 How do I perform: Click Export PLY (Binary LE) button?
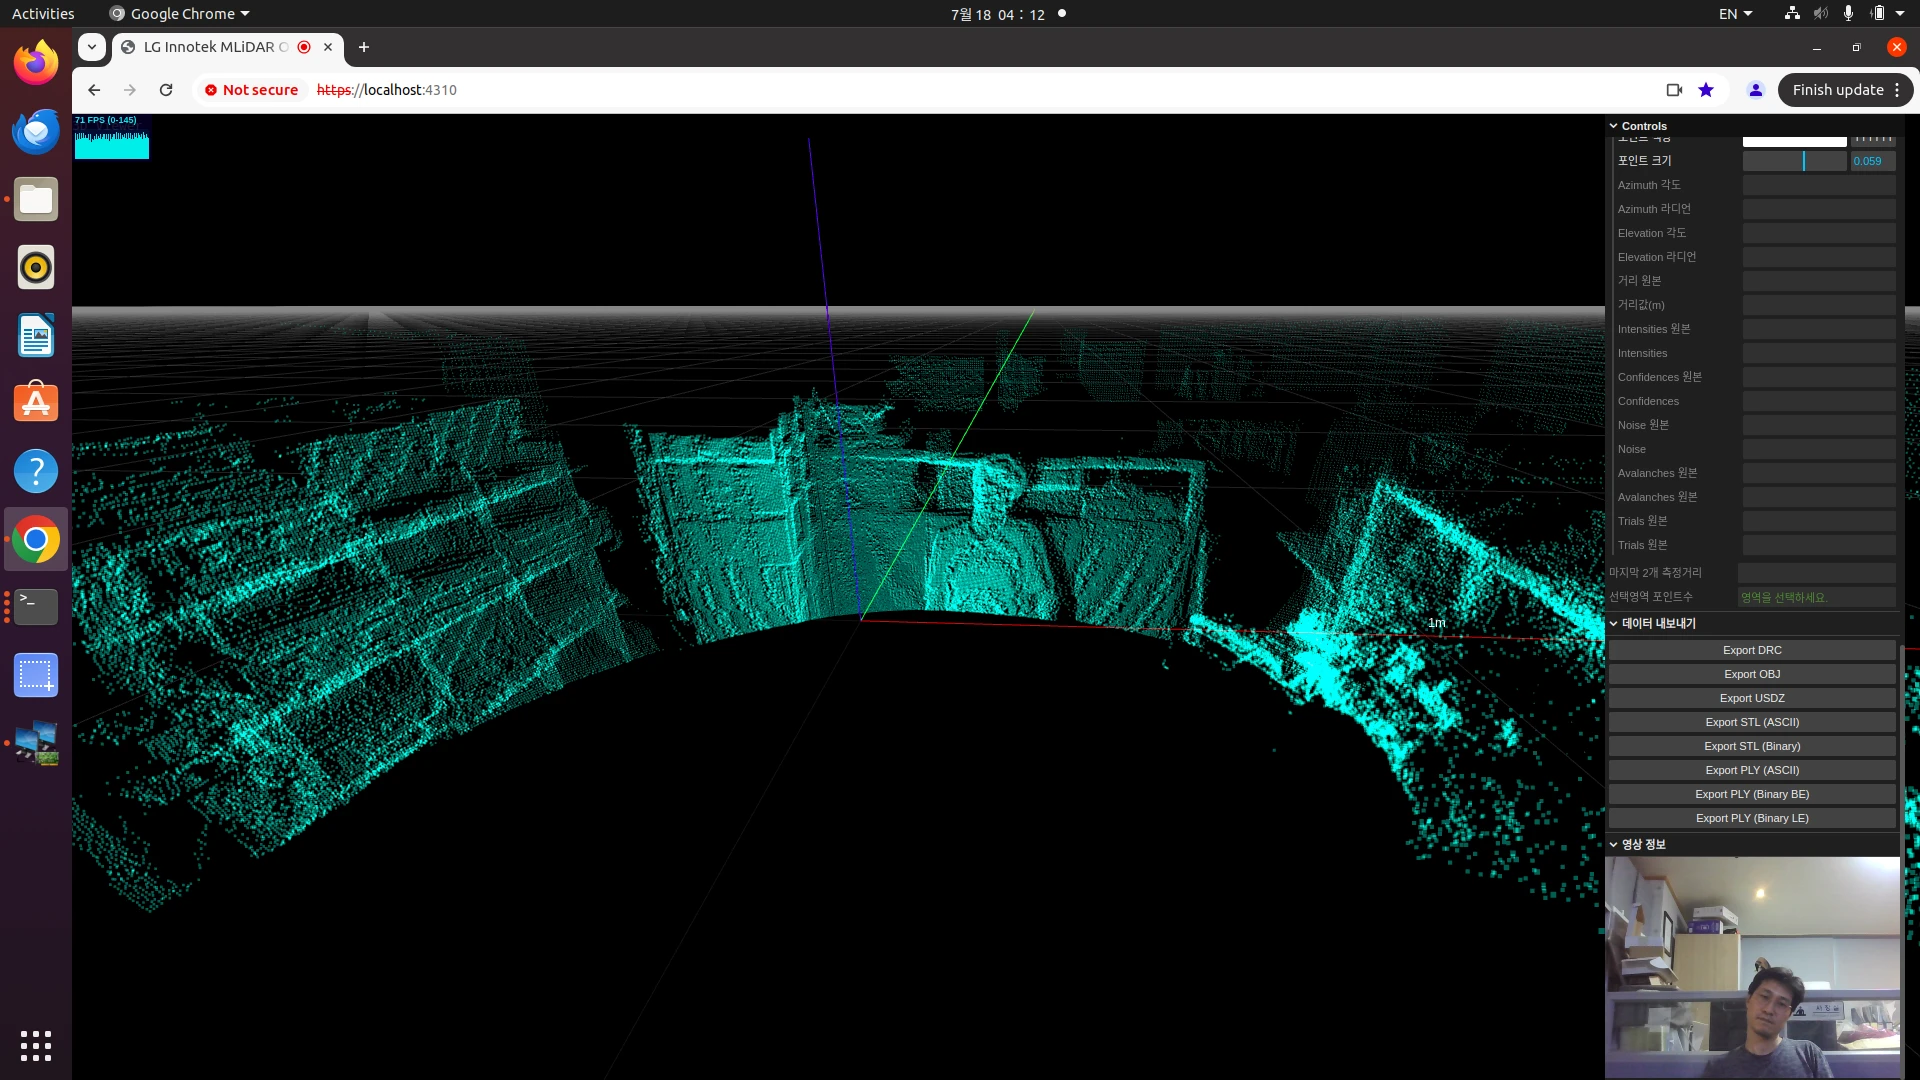1752,818
